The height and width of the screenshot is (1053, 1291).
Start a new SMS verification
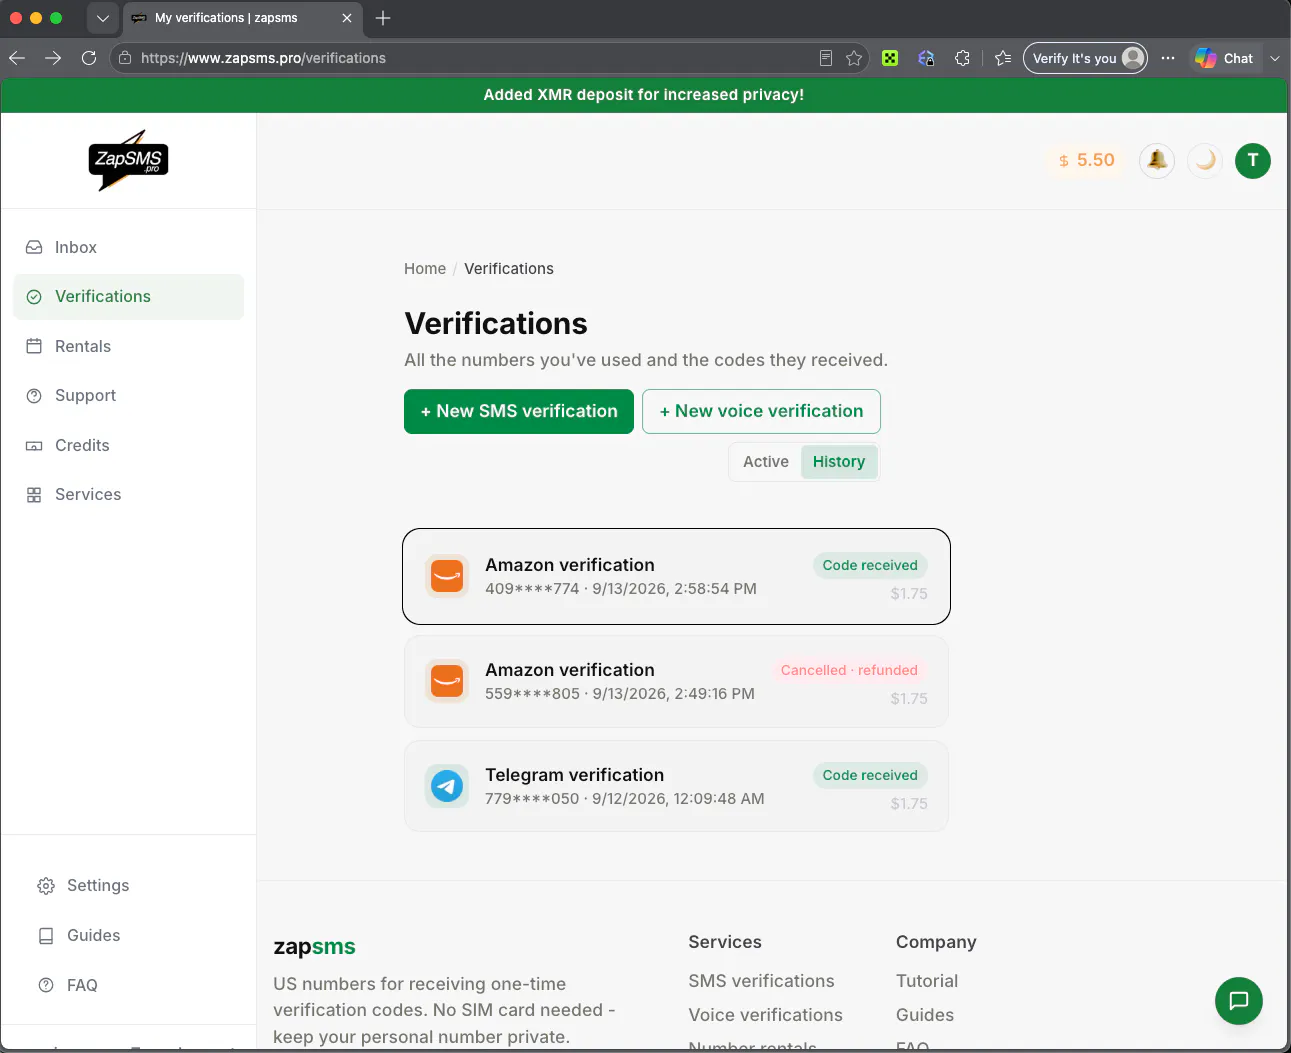click(x=519, y=411)
